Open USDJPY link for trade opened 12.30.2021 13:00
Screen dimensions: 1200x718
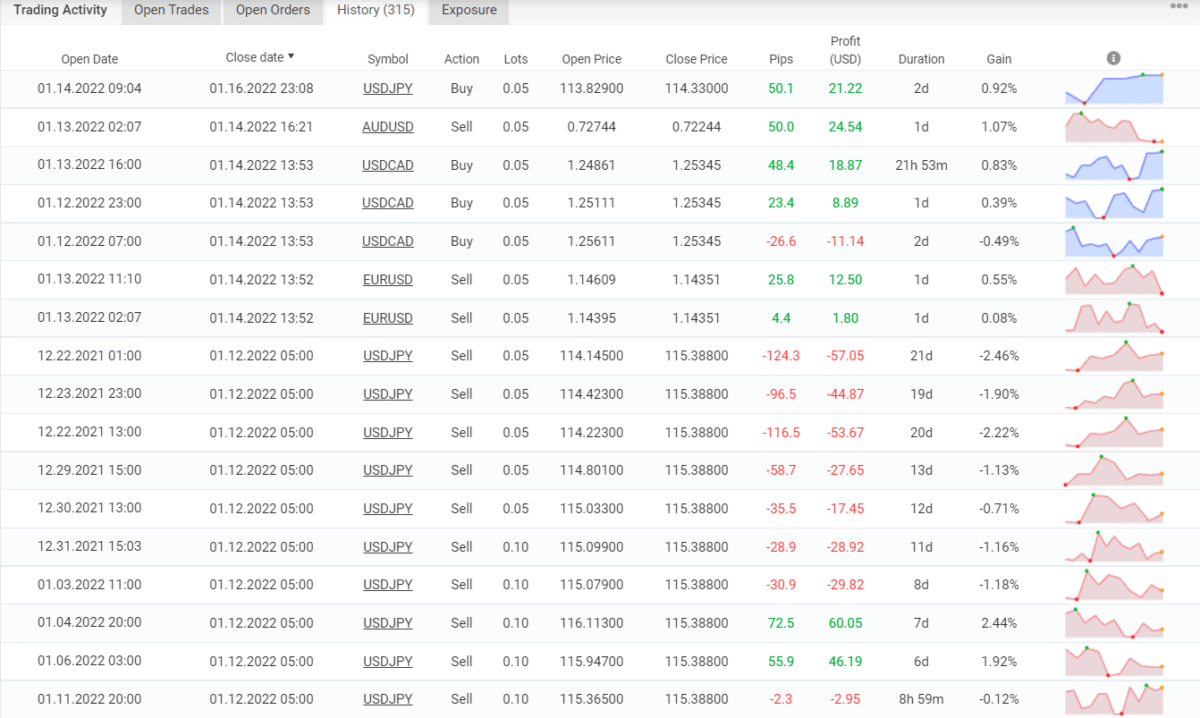tap(388, 508)
